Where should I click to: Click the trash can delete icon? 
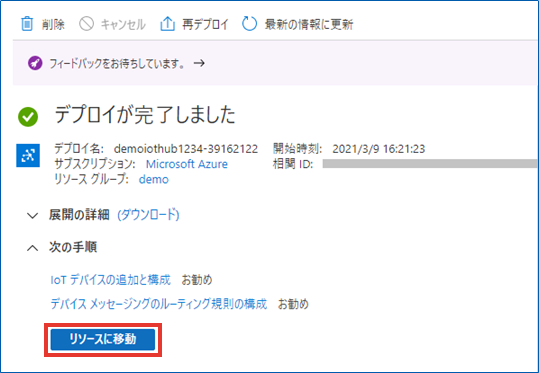(27, 24)
